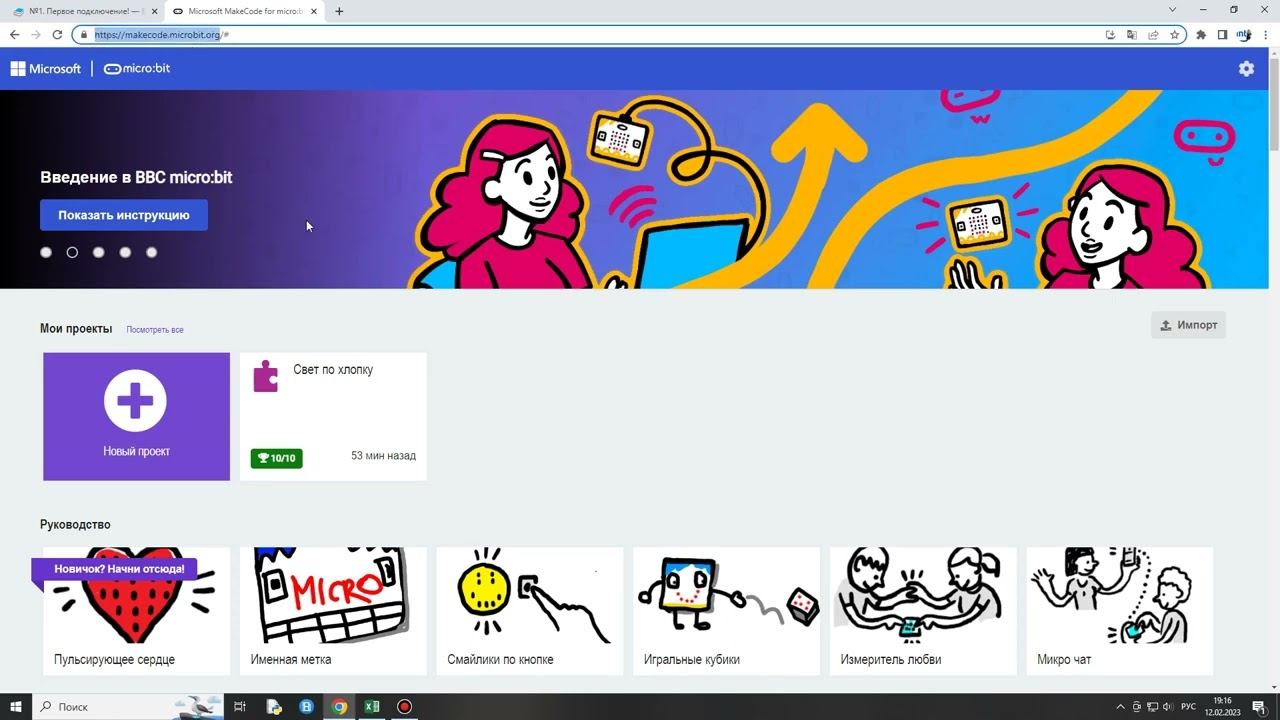Click the Windows Поиск search box
The height and width of the screenshot is (720, 1280).
pos(128,706)
